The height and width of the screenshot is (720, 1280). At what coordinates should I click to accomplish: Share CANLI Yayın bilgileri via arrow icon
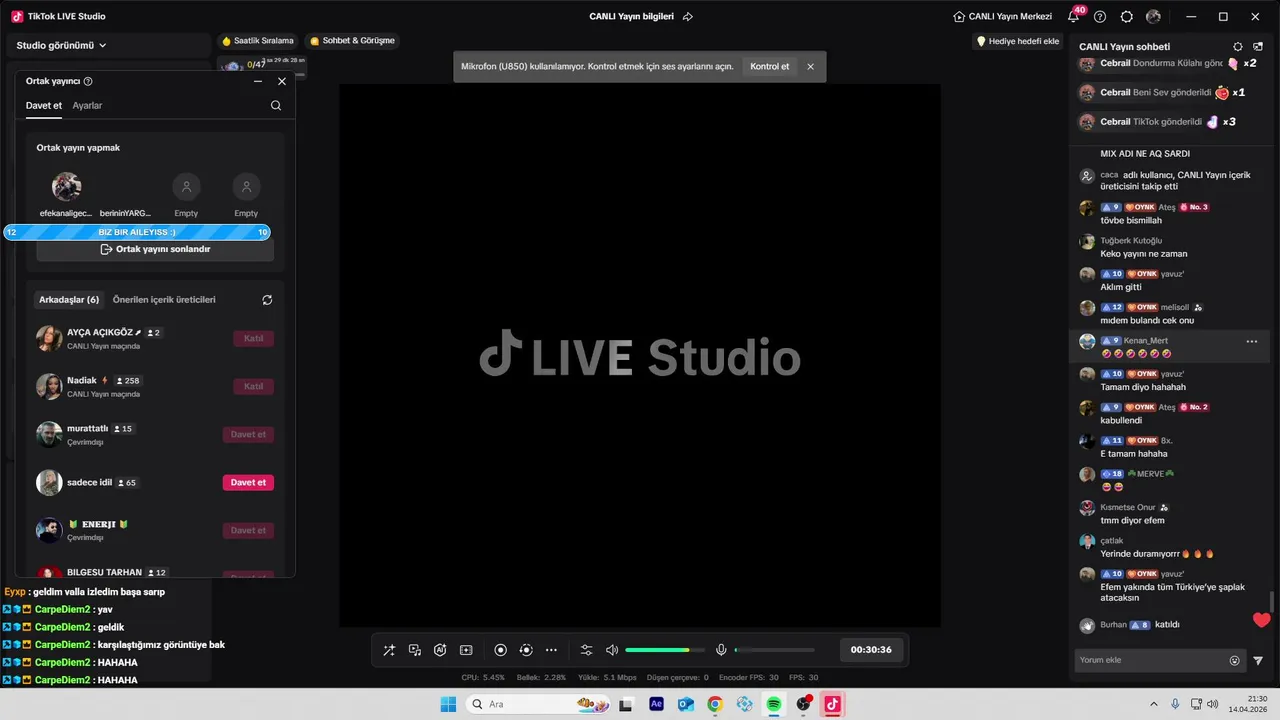click(688, 17)
